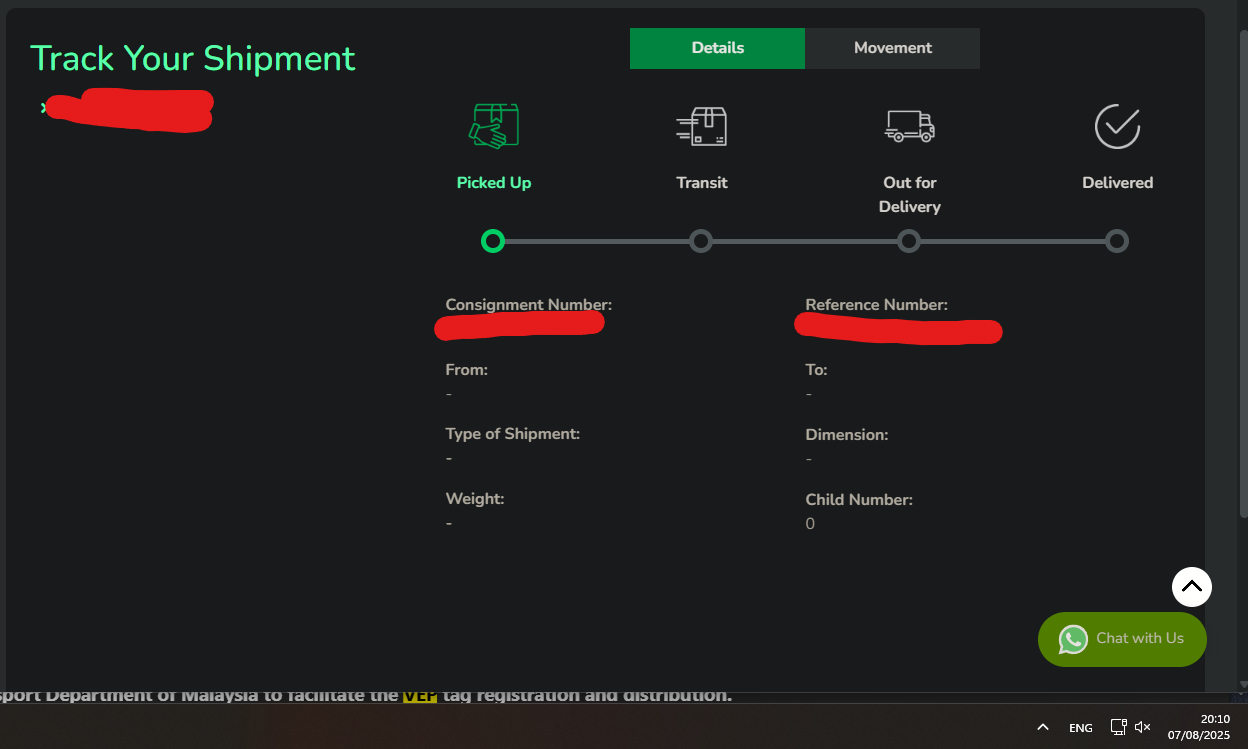The width and height of the screenshot is (1248, 749).
Task: Click the Picked Up handshake package icon
Action: 494,127
